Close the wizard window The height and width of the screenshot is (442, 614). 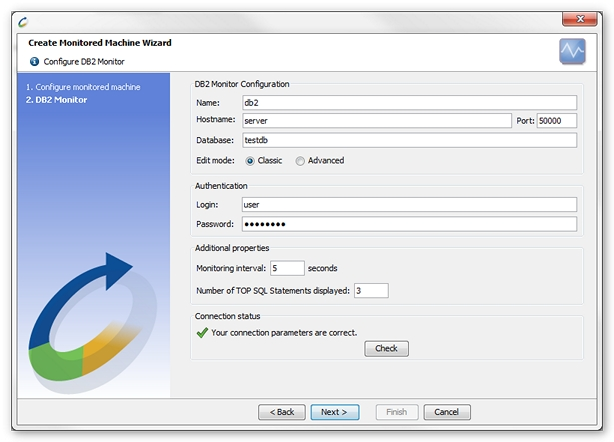[580, 19]
